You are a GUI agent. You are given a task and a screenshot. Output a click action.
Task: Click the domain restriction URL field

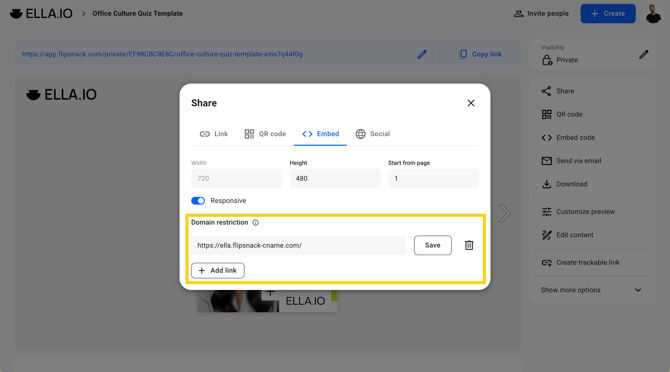point(298,245)
